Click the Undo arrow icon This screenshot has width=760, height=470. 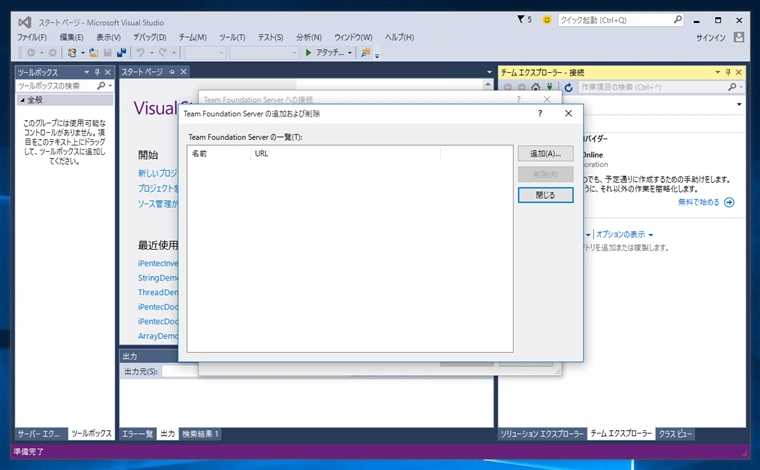point(141,52)
